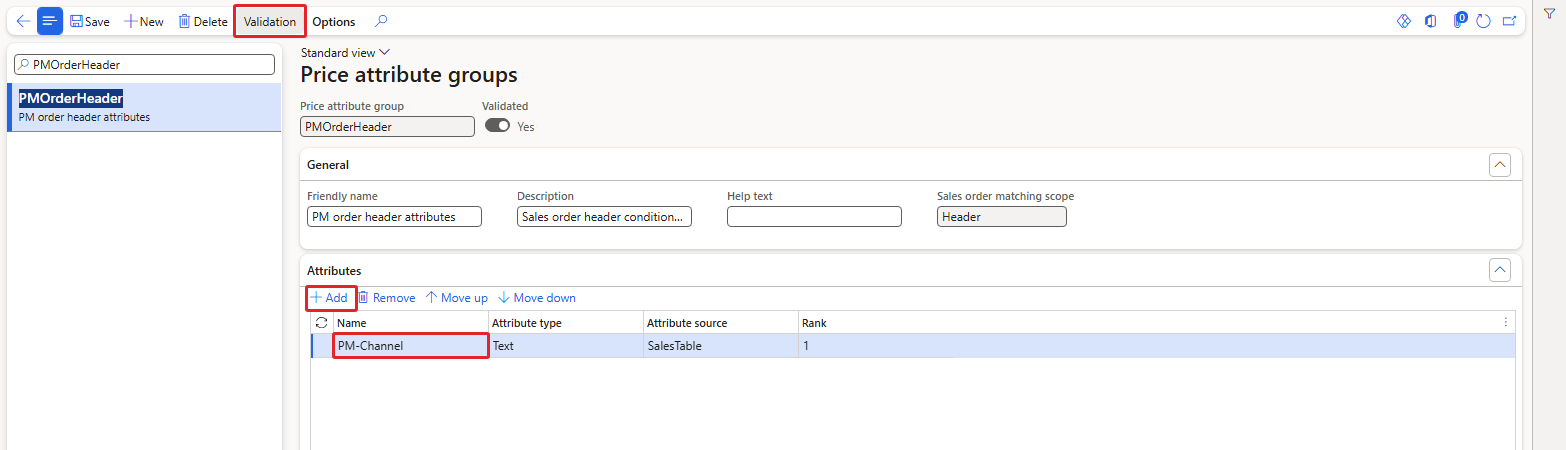Click the PM order header attributes subtitle
Viewport: 1566px width, 450px height.
84,117
